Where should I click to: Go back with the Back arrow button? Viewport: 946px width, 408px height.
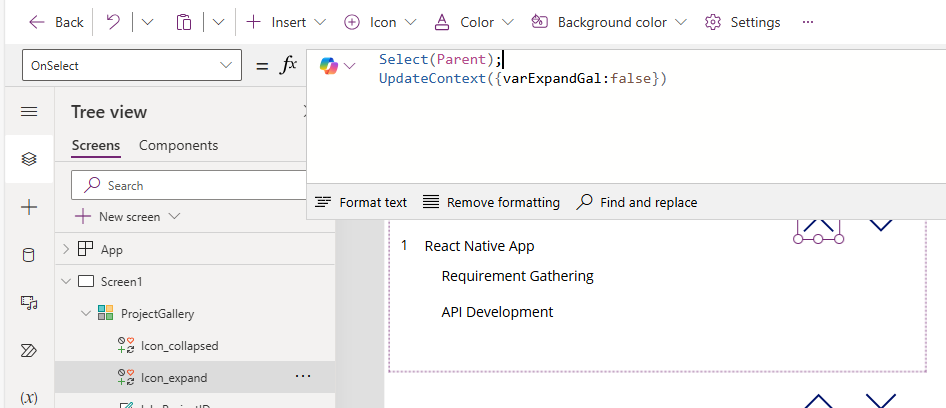(x=56, y=22)
